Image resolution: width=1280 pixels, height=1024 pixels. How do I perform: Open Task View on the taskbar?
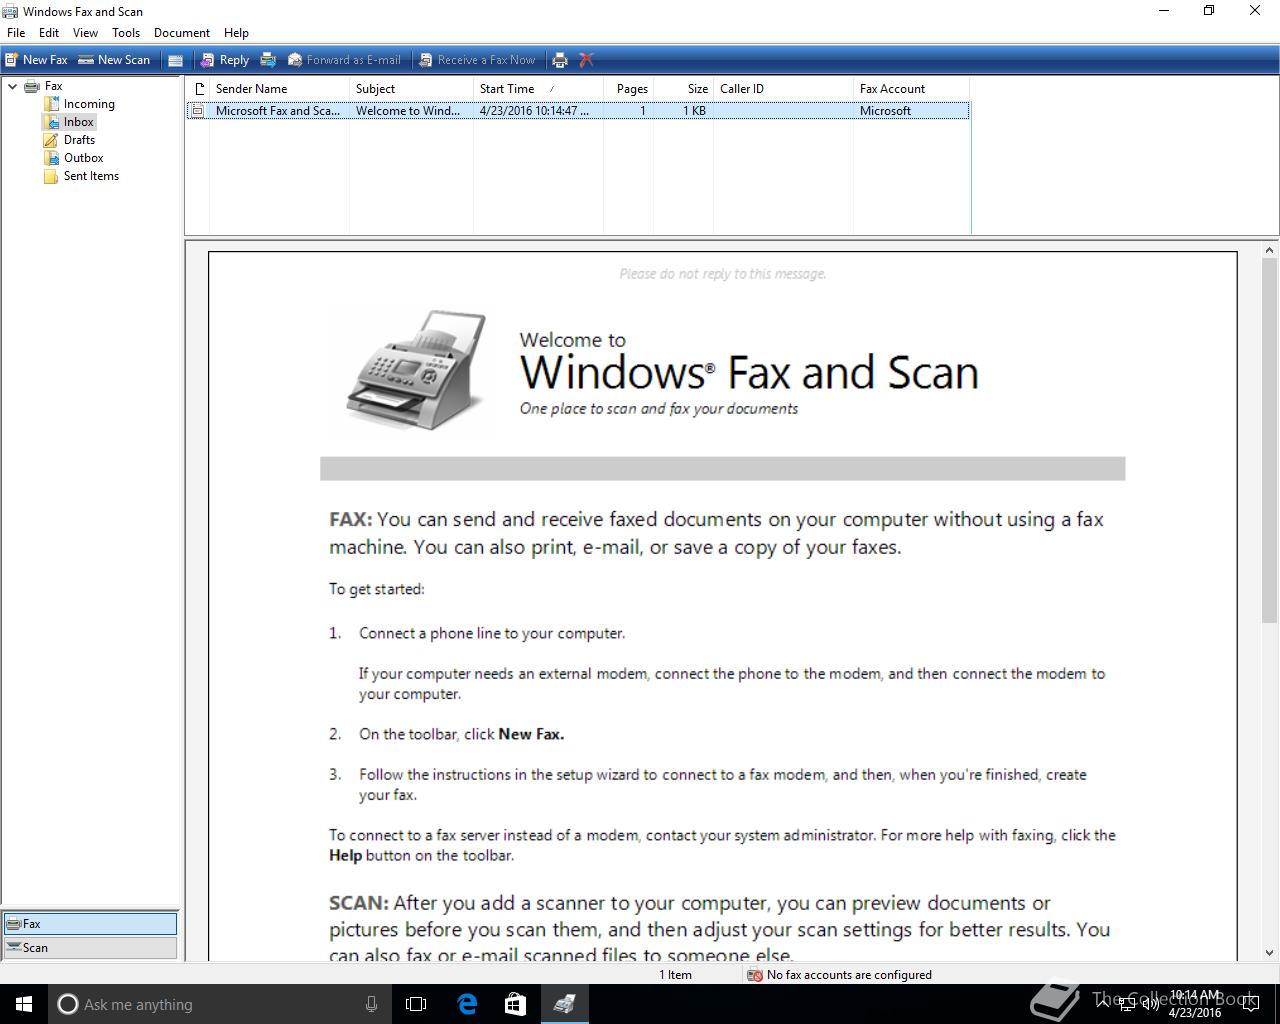(416, 1004)
